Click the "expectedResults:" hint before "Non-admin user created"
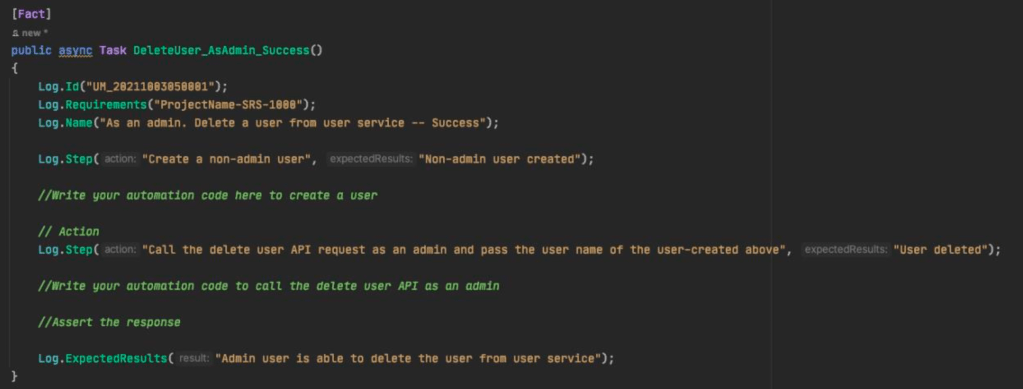This screenshot has height=389, width=1023. tap(371, 159)
